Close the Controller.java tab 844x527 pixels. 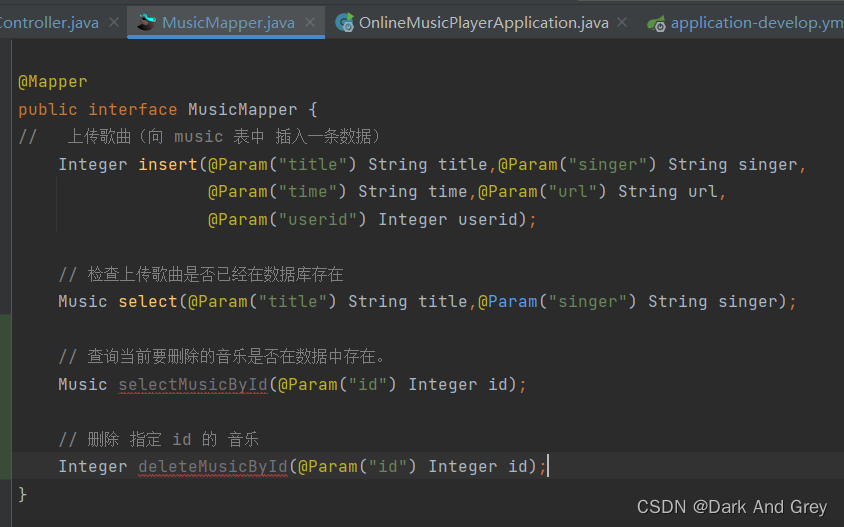pos(114,23)
